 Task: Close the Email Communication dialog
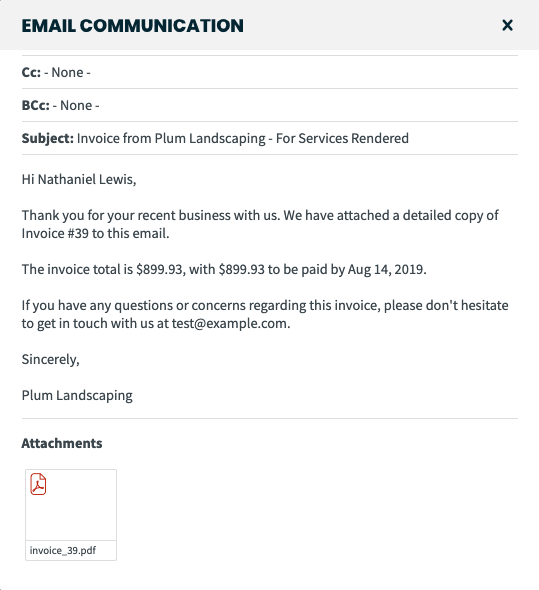coord(507,25)
